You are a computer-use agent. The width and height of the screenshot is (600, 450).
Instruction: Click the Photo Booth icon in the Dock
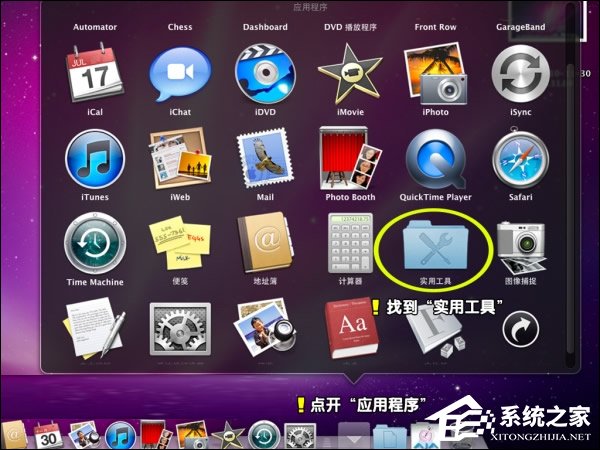point(156,435)
